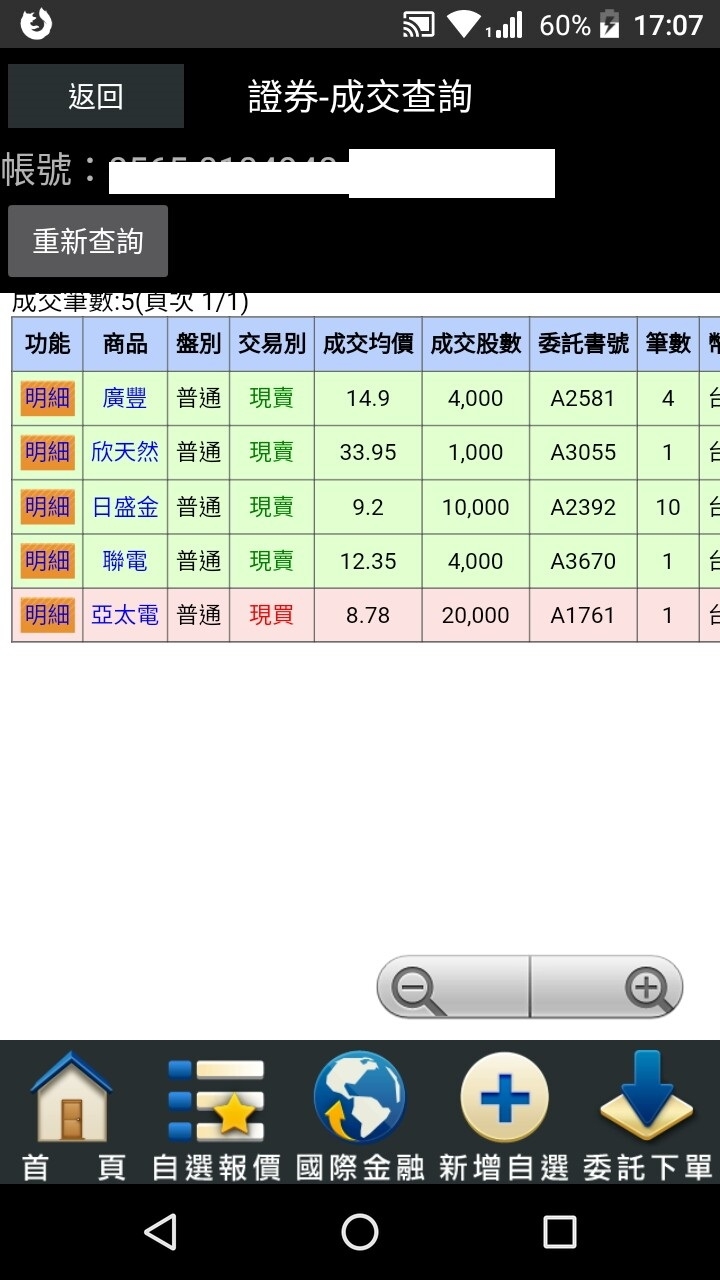Screen dimensions: 720x1280
Task: Tap Android home circle button
Action: [x=360, y=1232]
